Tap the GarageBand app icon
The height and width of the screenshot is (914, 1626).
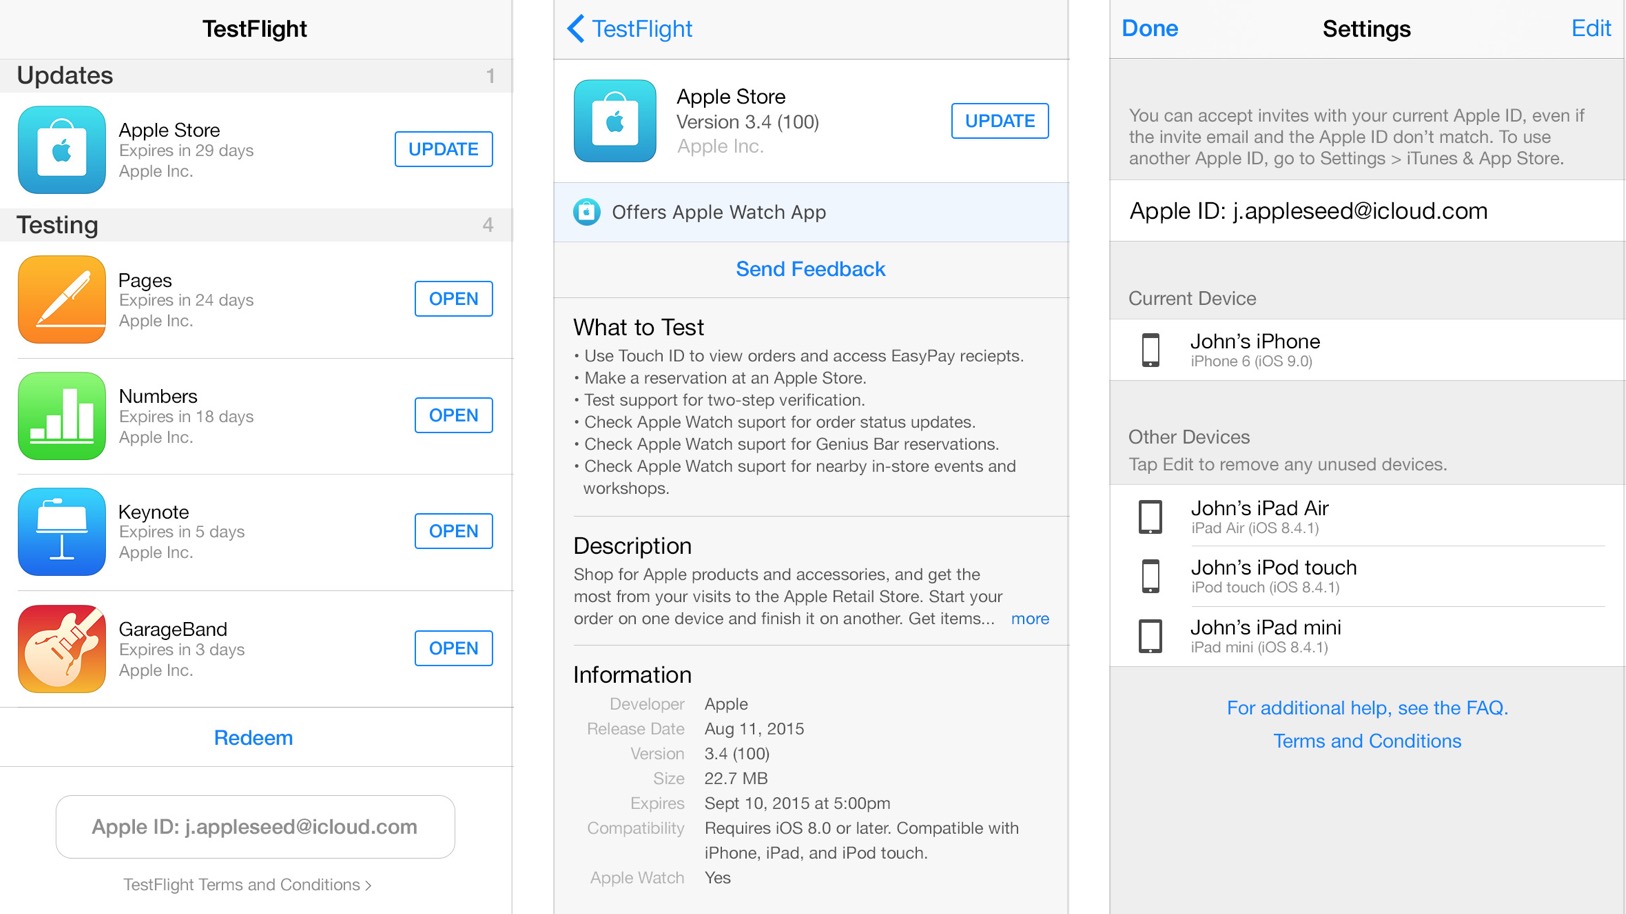(62, 649)
